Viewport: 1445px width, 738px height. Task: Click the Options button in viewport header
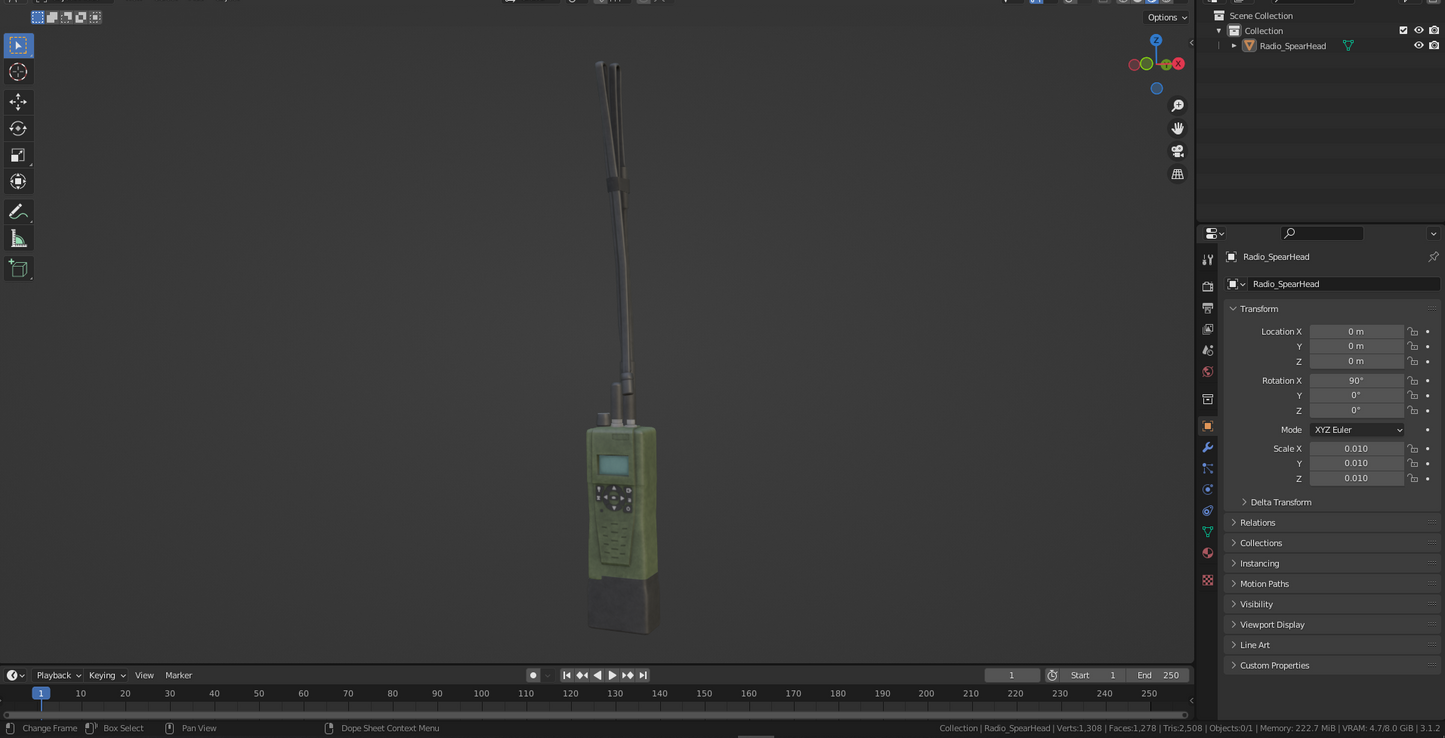(1166, 17)
